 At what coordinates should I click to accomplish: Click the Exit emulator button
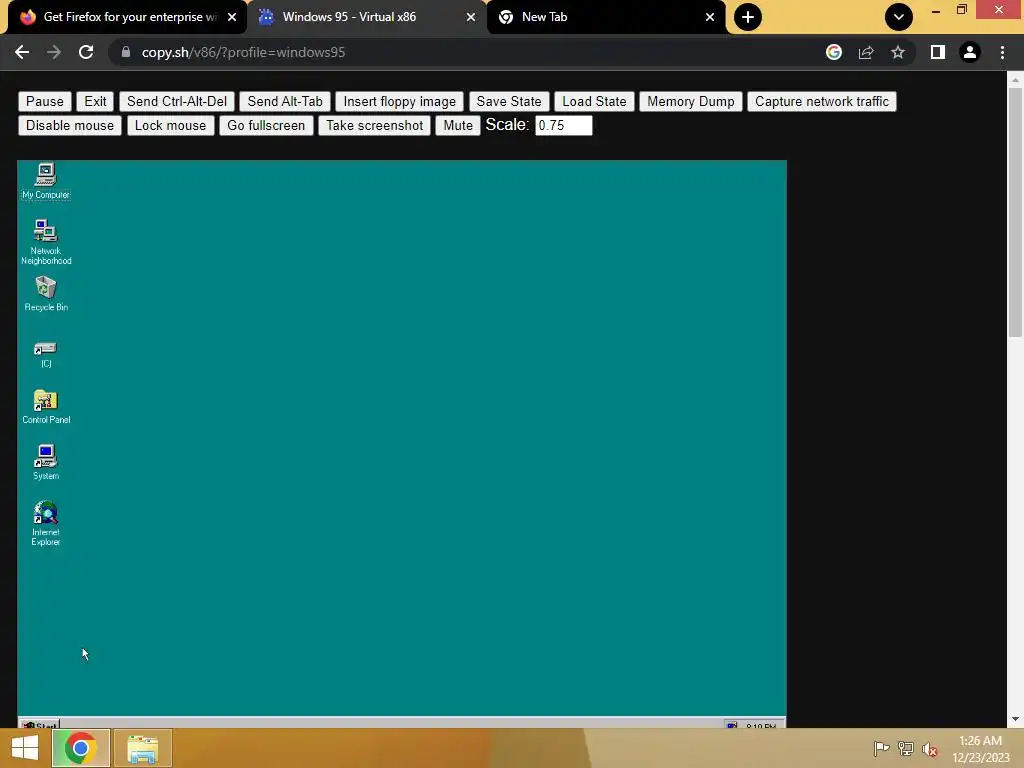tap(95, 101)
